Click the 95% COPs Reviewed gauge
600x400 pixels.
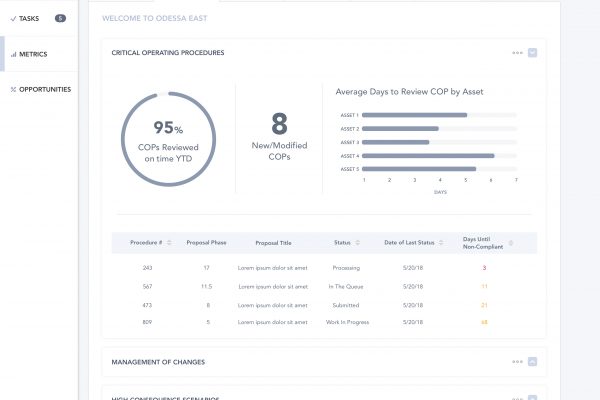point(168,139)
